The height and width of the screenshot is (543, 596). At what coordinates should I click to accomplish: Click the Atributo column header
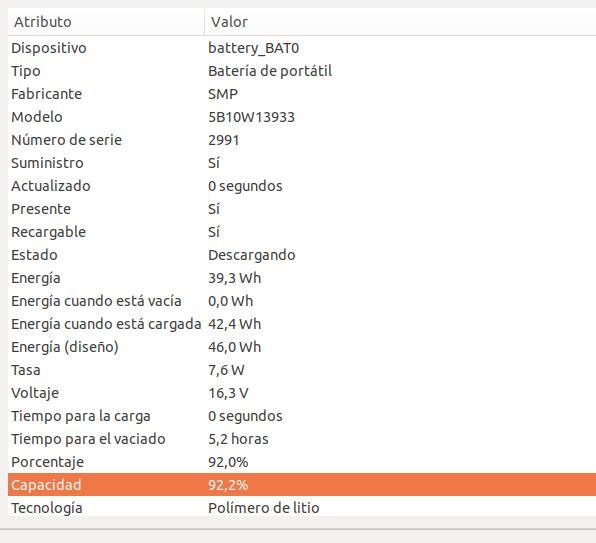[x=106, y=22]
